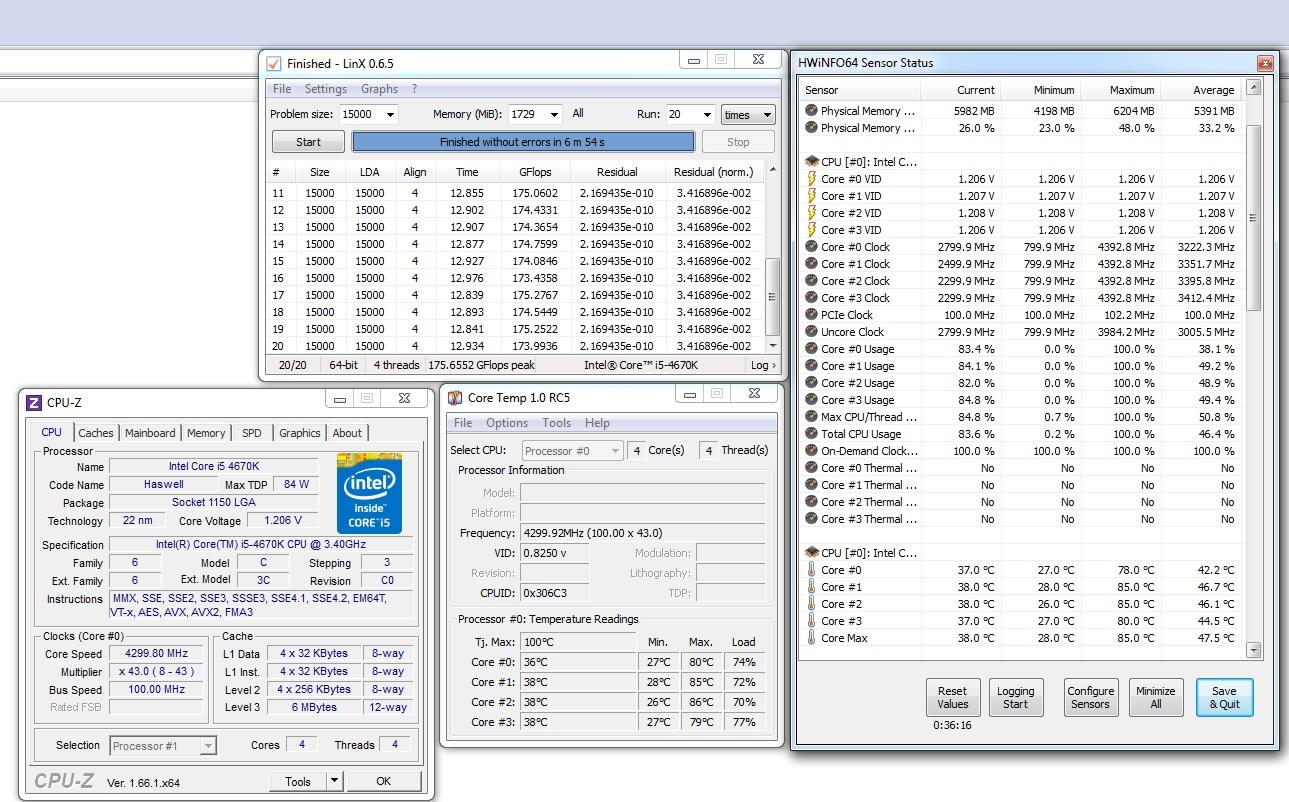Open the Graphs menu in LinX
Image resolution: width=1289 pixels, height=802 pixels.
tap(379, 89)
